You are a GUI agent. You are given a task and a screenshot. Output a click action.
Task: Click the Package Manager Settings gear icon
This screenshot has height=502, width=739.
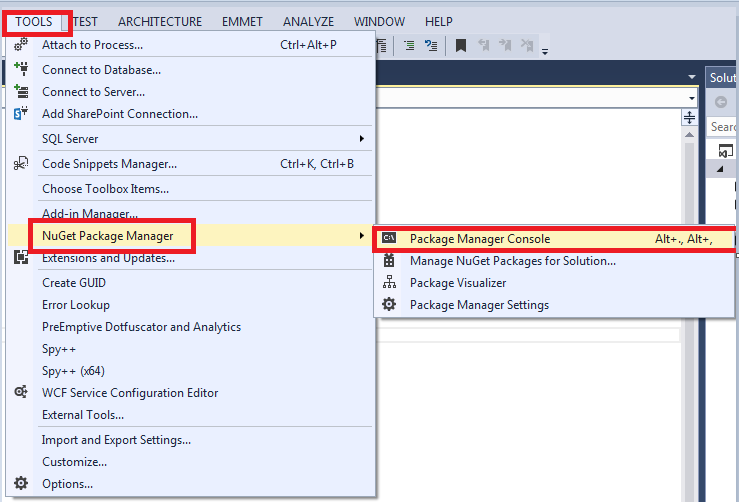[389, 304]
